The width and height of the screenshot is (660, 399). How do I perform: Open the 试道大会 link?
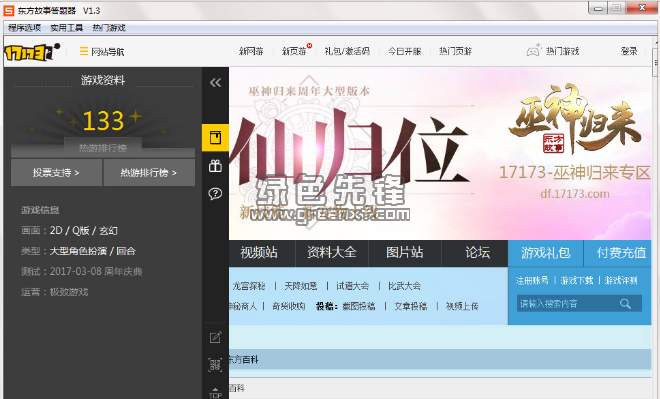(x=353, y=286)
